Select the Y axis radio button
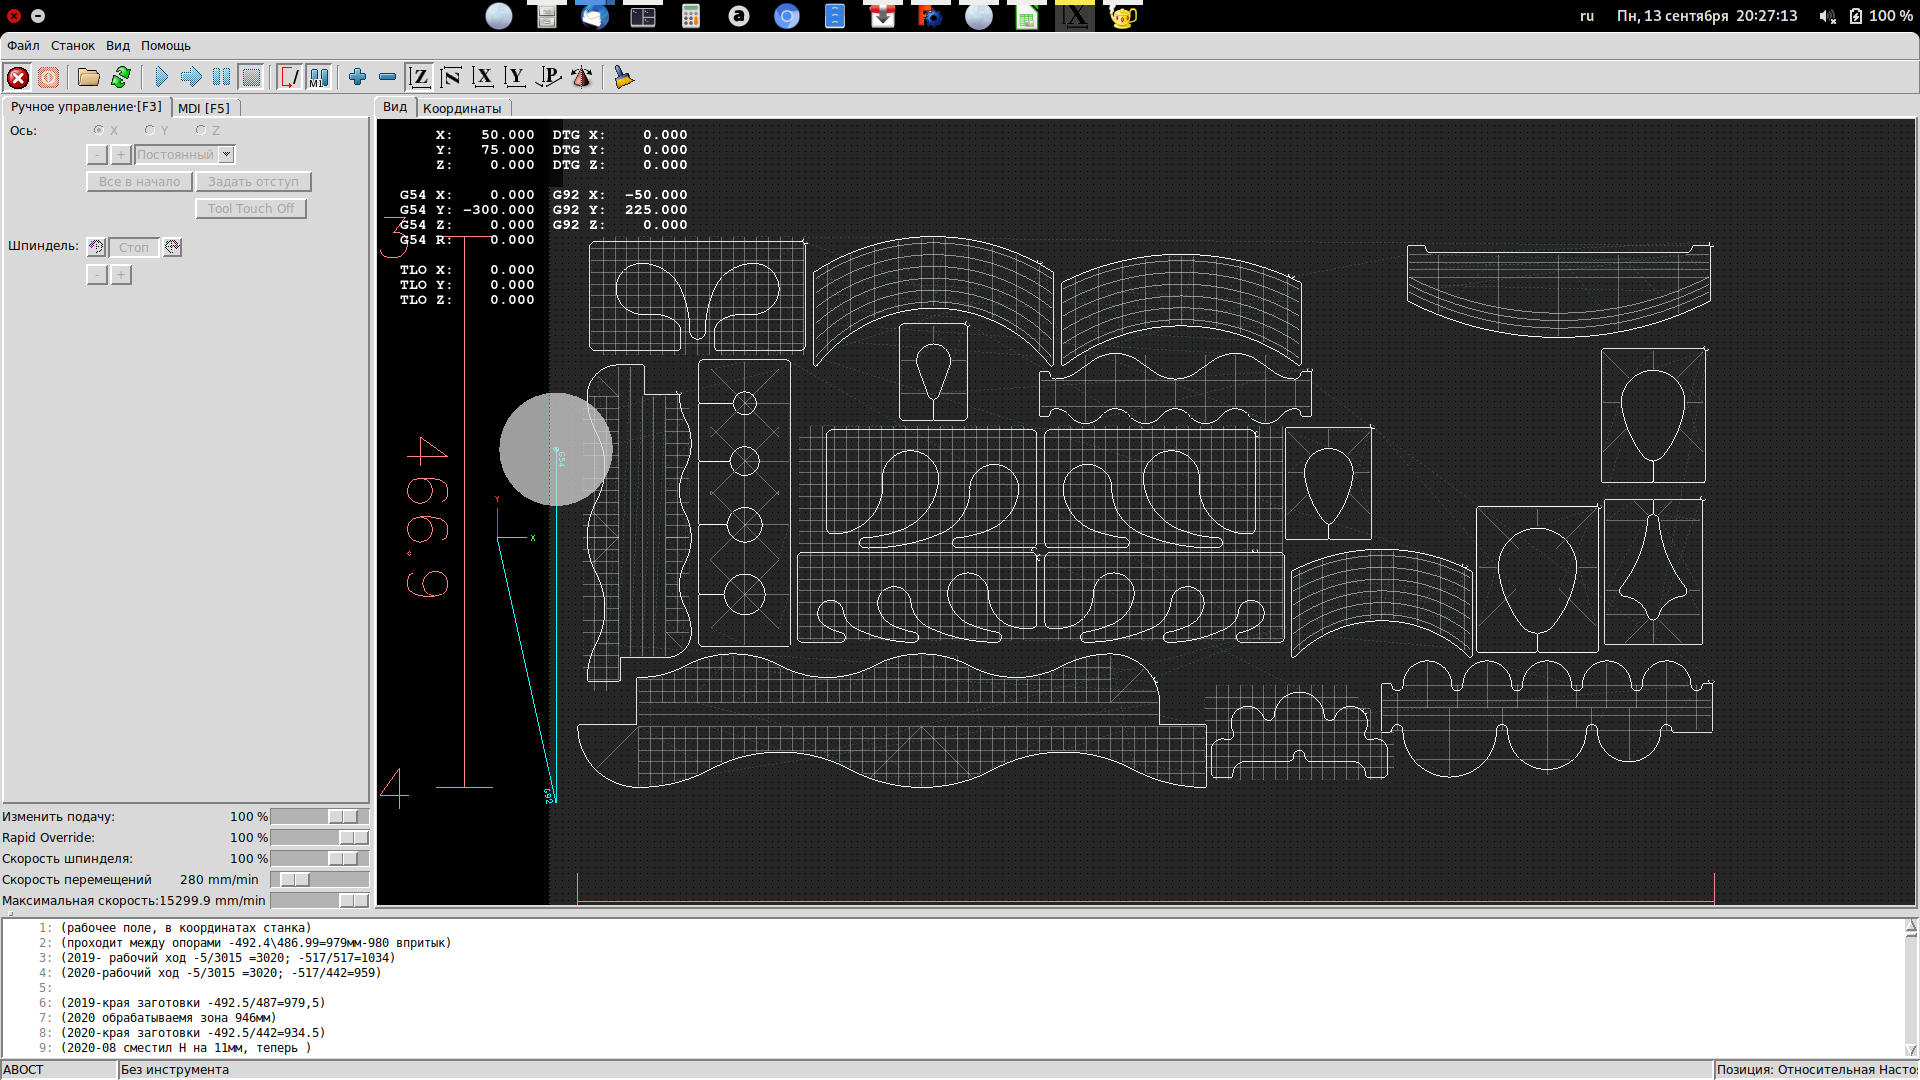 tap(150, 130)
